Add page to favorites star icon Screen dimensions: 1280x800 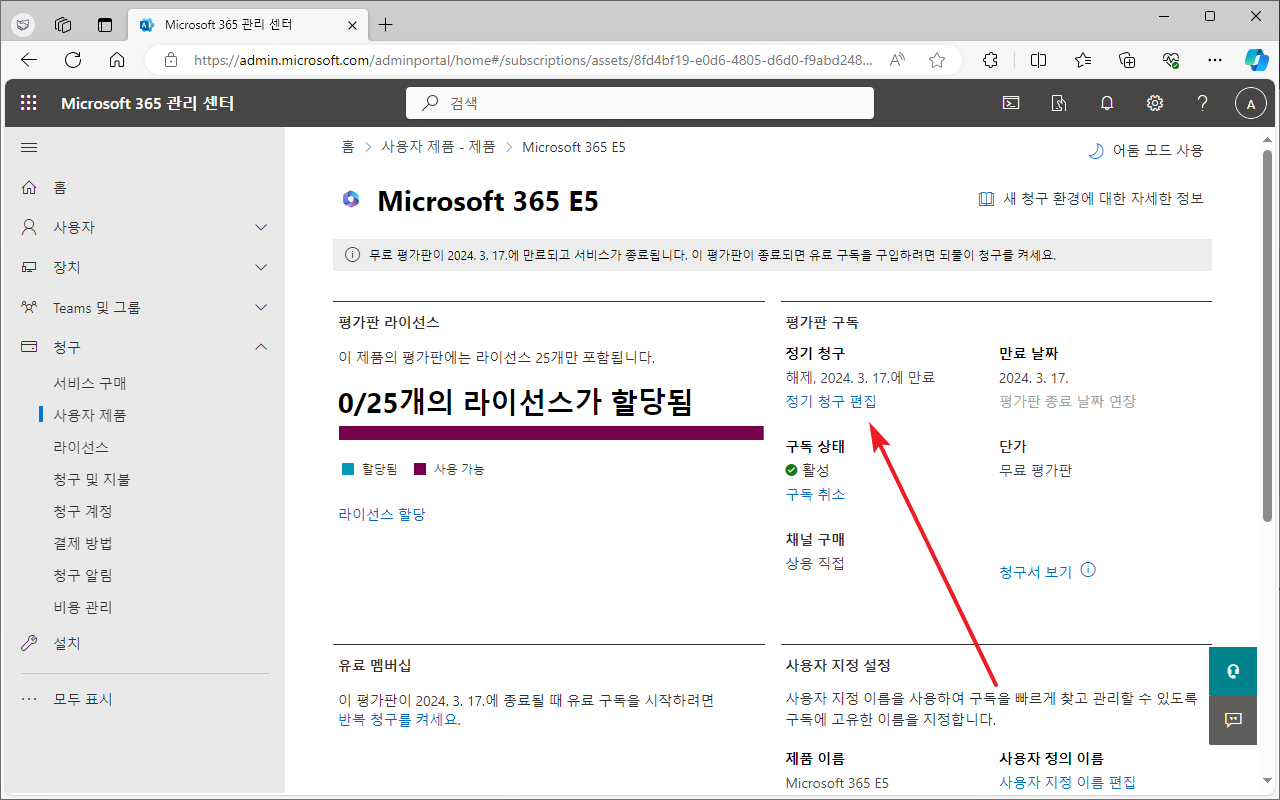click(937, 60)
